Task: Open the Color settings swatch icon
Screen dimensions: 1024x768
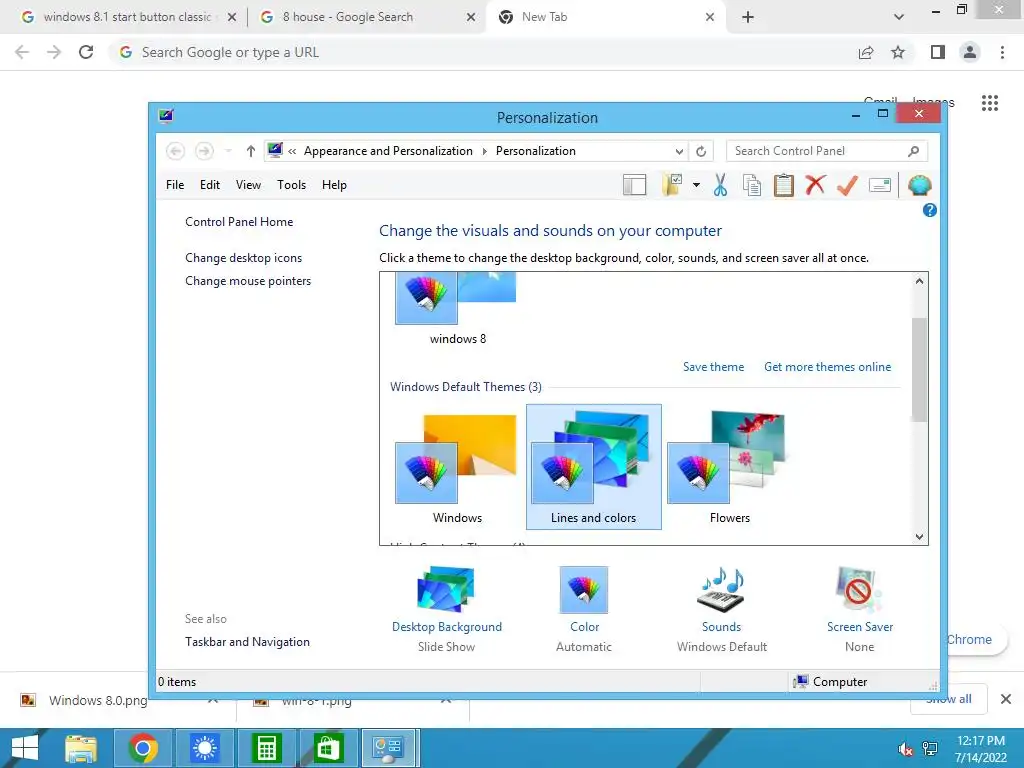Action: click(x=584, y=589)
